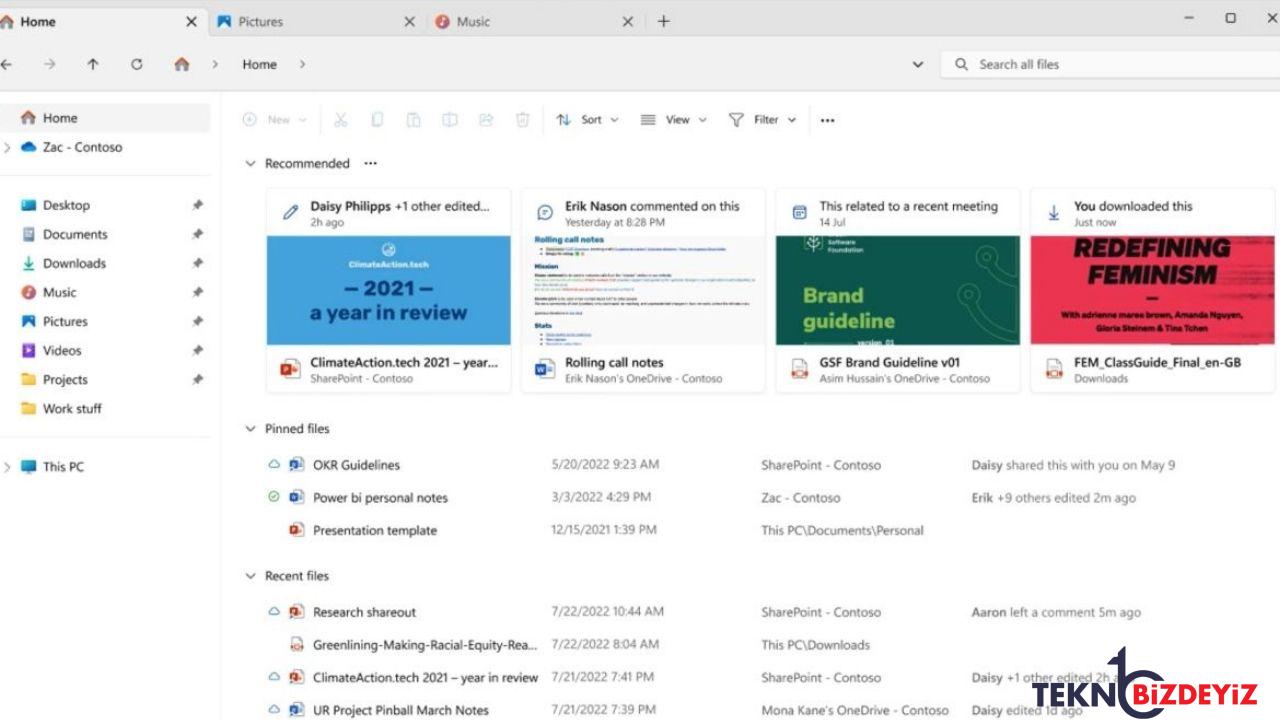The image size is (1280, 720).
Task: Expand the address bar history chevron
Action: [x=918, y=64]
